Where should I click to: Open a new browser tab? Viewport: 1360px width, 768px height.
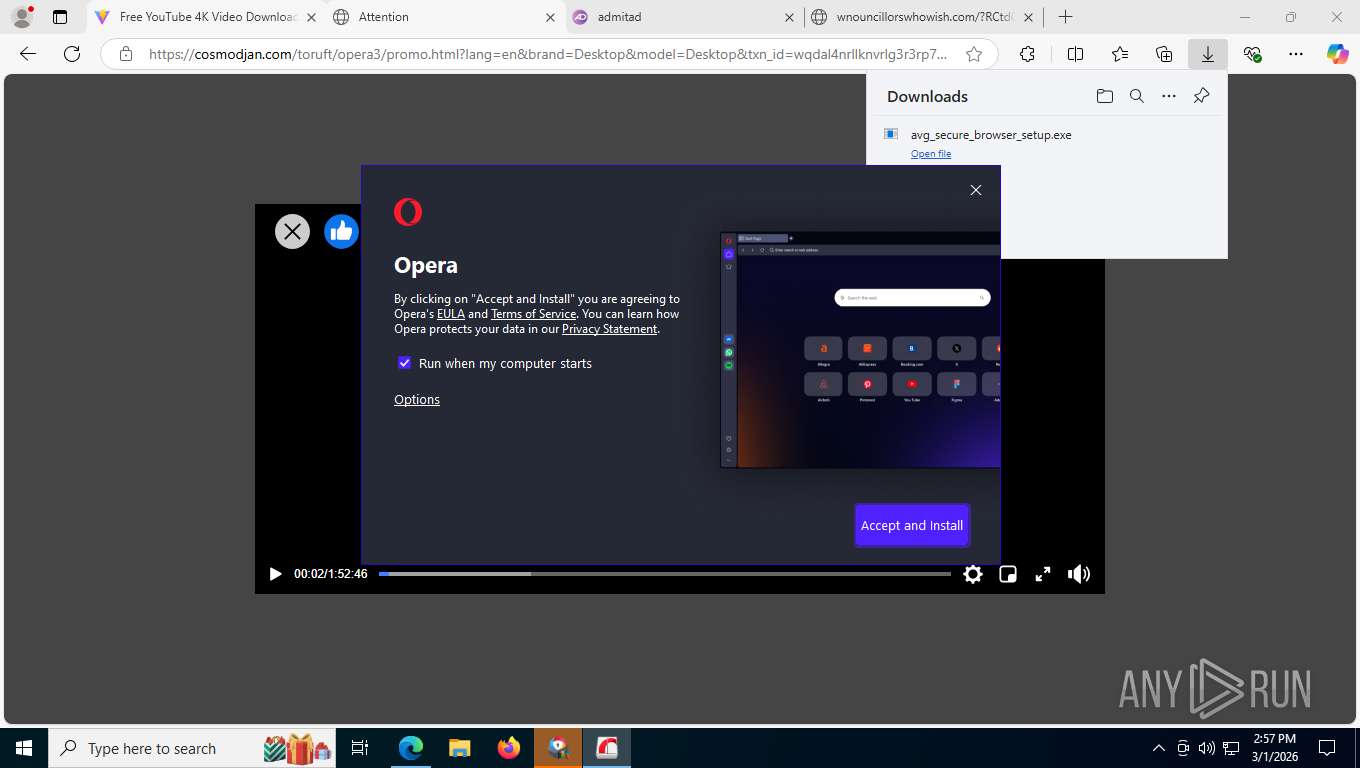[x=1066, y=17]
